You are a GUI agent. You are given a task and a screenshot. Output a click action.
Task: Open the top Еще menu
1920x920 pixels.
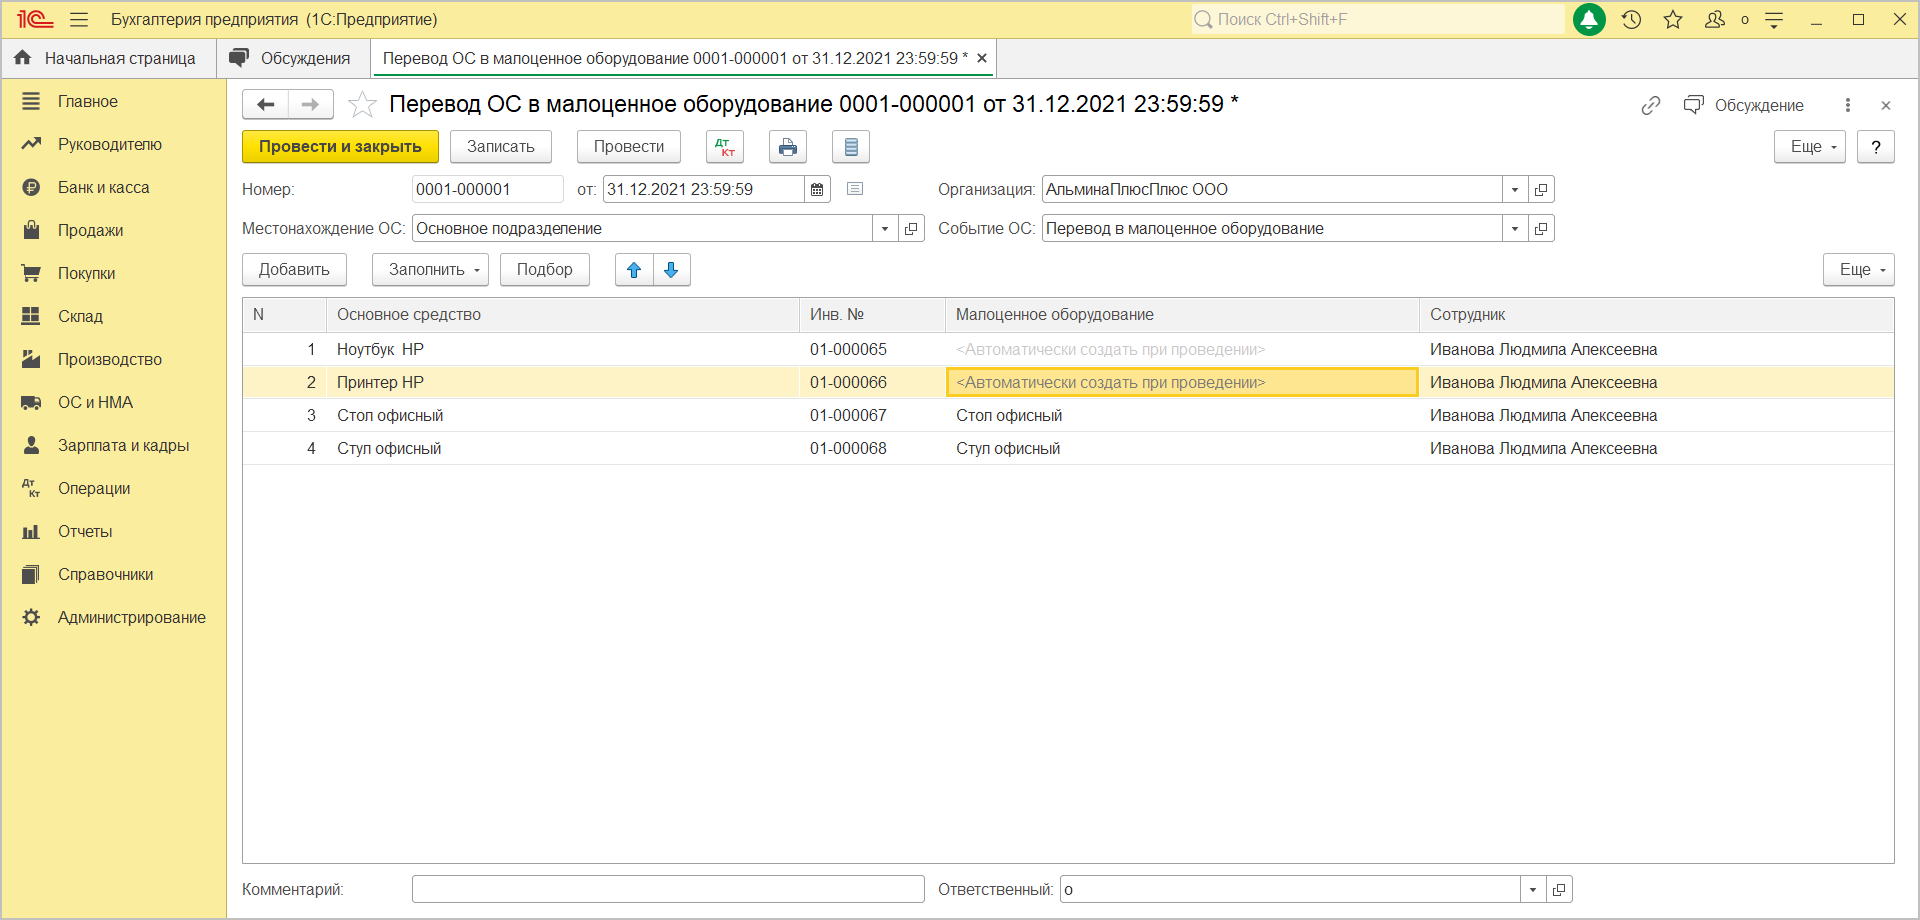(1810, 147)
